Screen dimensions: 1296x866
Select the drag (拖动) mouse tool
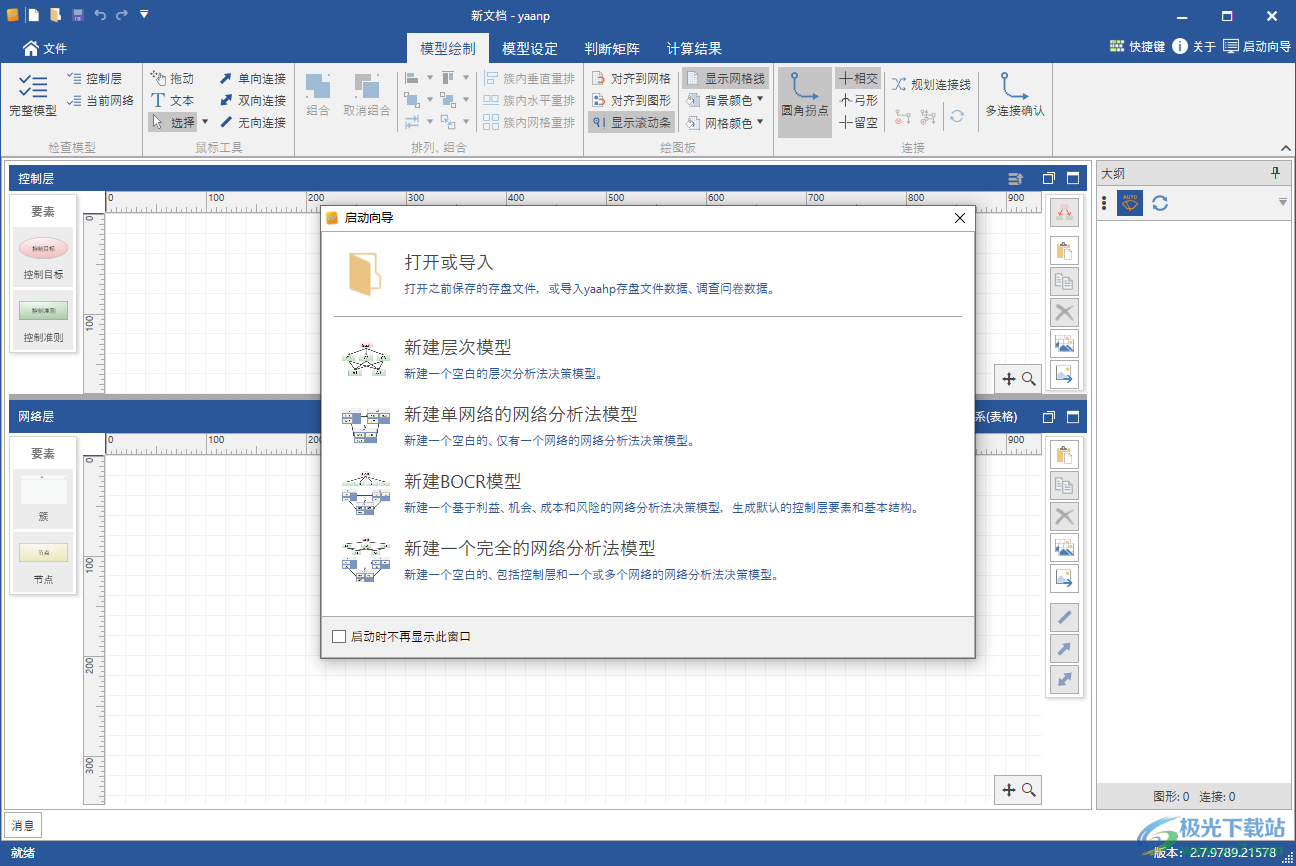172,78
